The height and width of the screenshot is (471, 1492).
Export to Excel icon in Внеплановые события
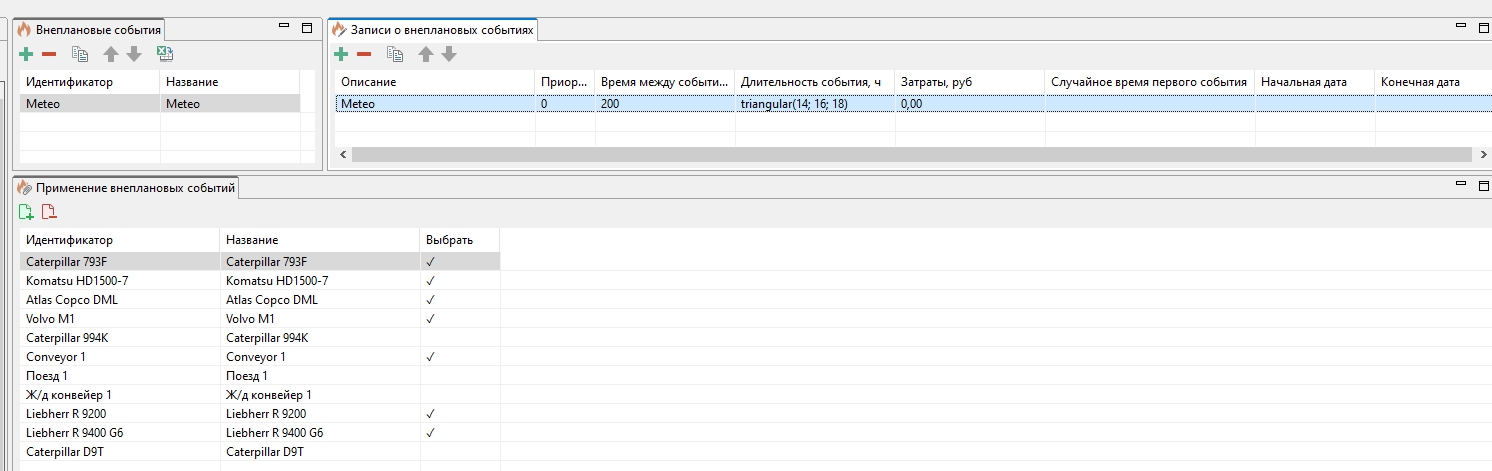[x=166, y=54]
